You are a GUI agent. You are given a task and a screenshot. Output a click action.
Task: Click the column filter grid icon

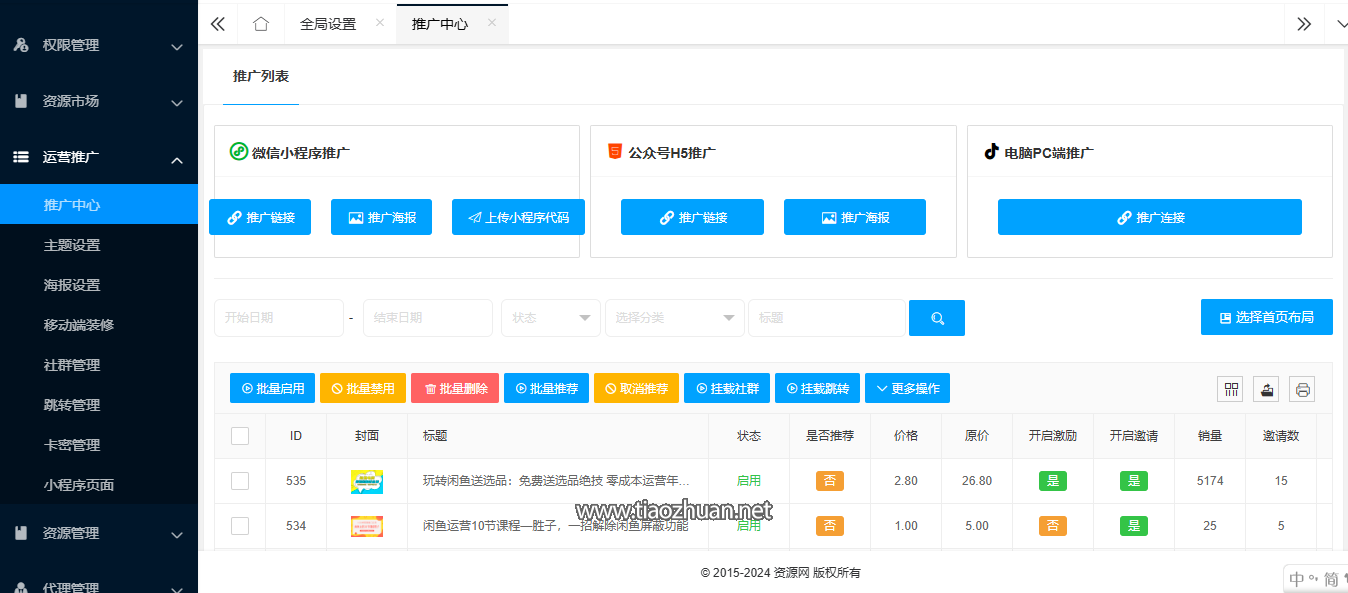(x=1231, y=389)
